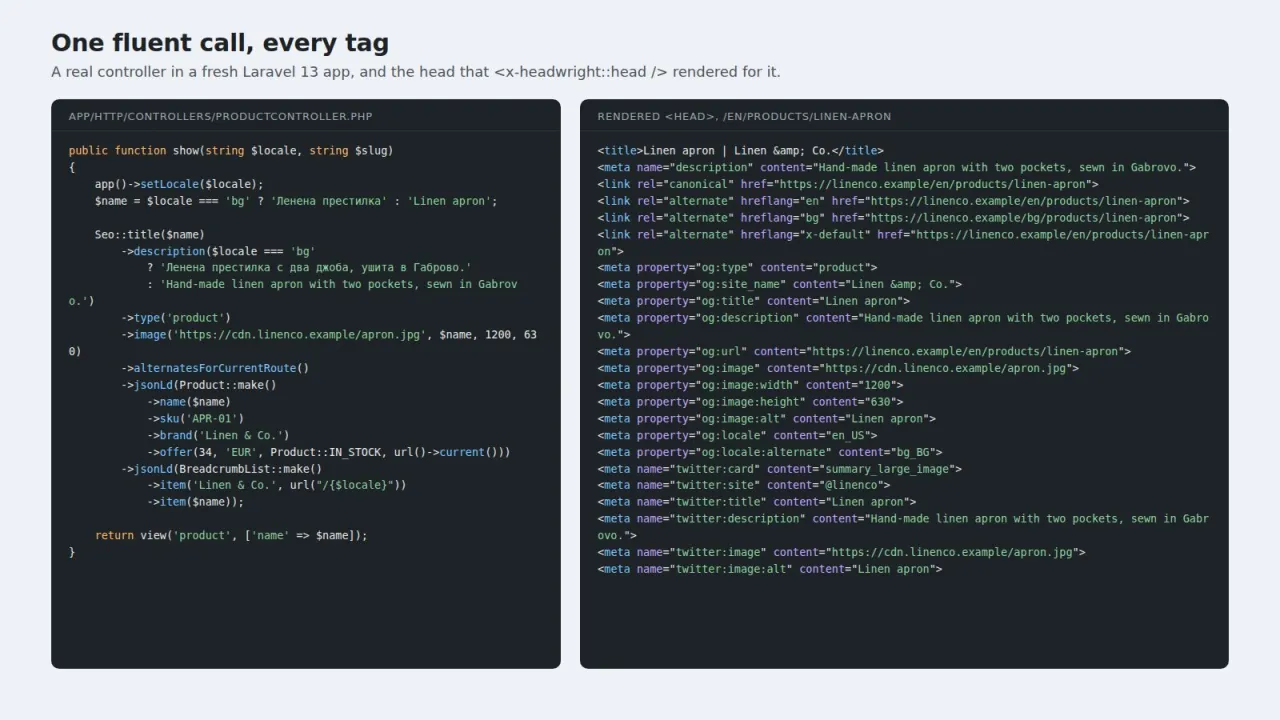This screenshot has width=1280, height=720.
Task: Click the twitter:image:alt meta line
Action: 770,569
